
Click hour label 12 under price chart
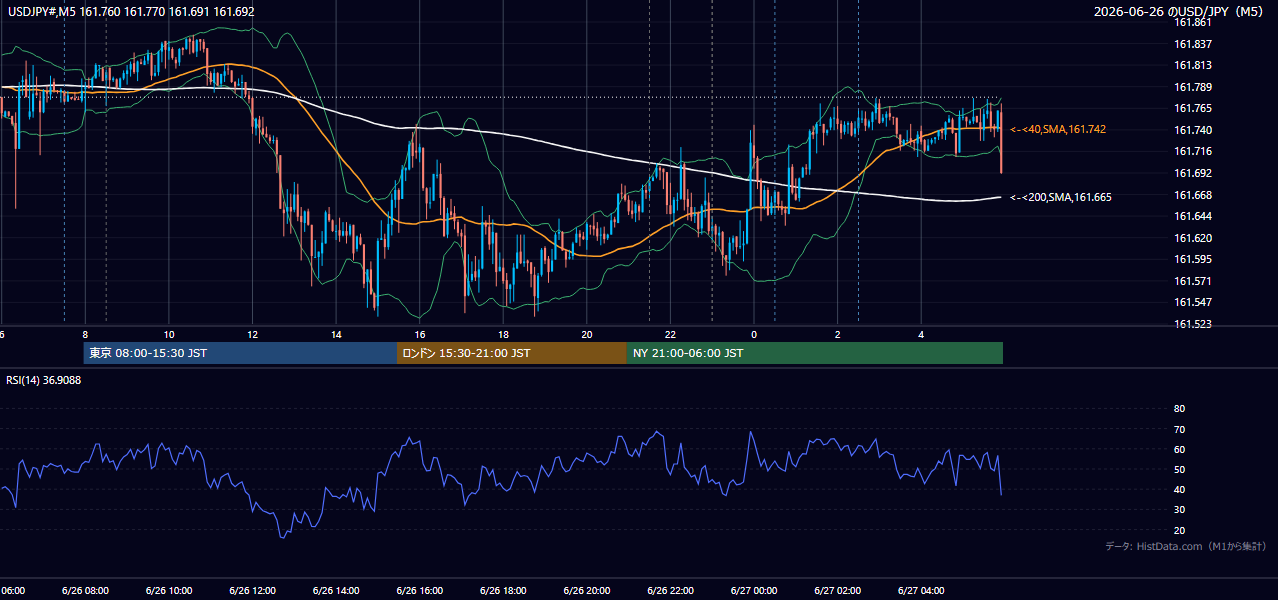click(252, 334)
